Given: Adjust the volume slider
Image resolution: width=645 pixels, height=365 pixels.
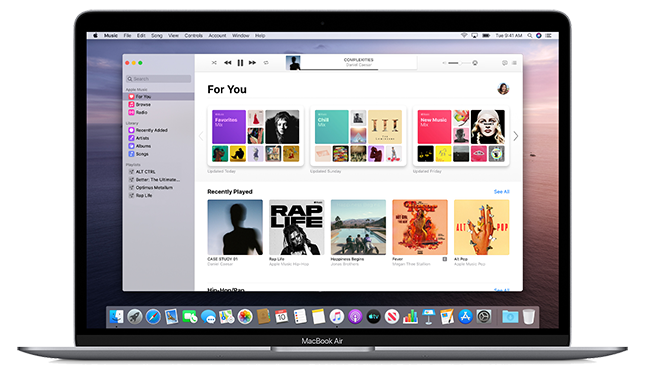Looking at the screenshot, I should (459, 63).
